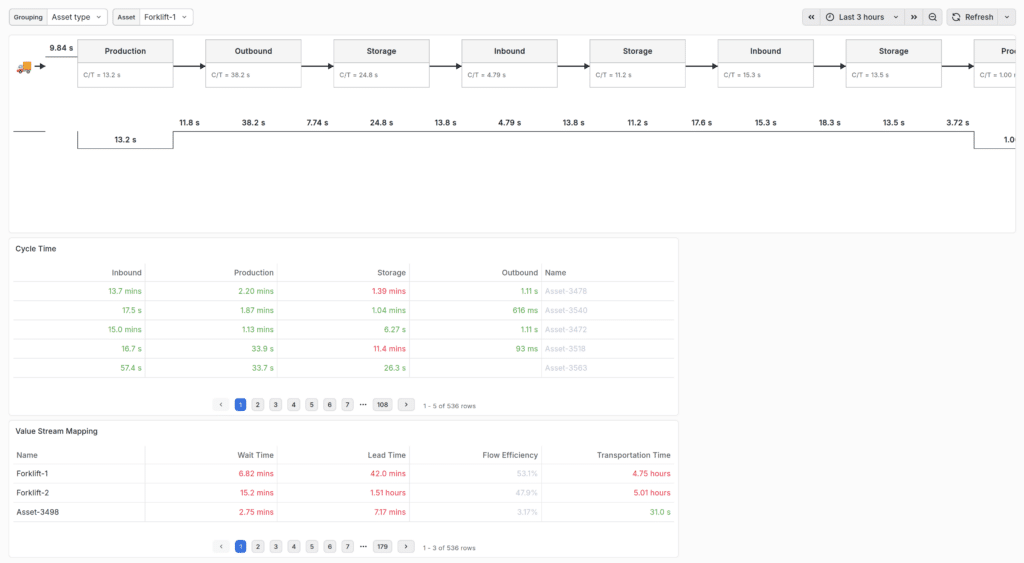The width and height of the screenshot is (1024, 563).
Task: Go to Cycle Time page 7
Action: click(347, 405)
